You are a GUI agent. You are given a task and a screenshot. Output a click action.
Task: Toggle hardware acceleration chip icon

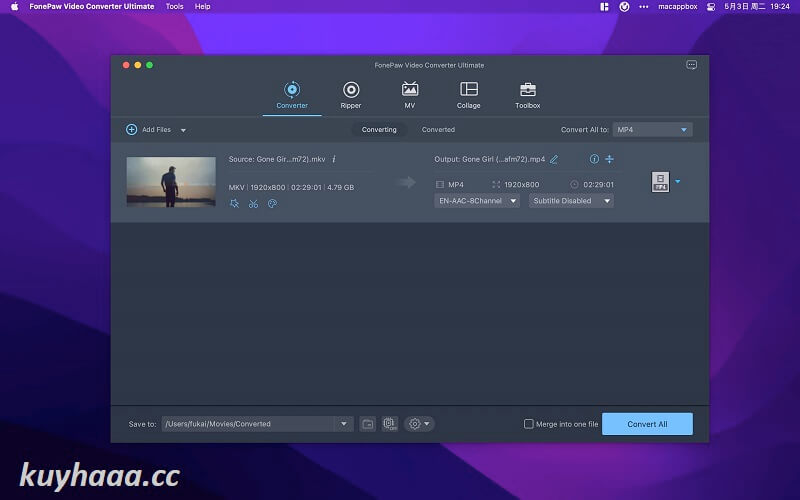coord(390,424)
